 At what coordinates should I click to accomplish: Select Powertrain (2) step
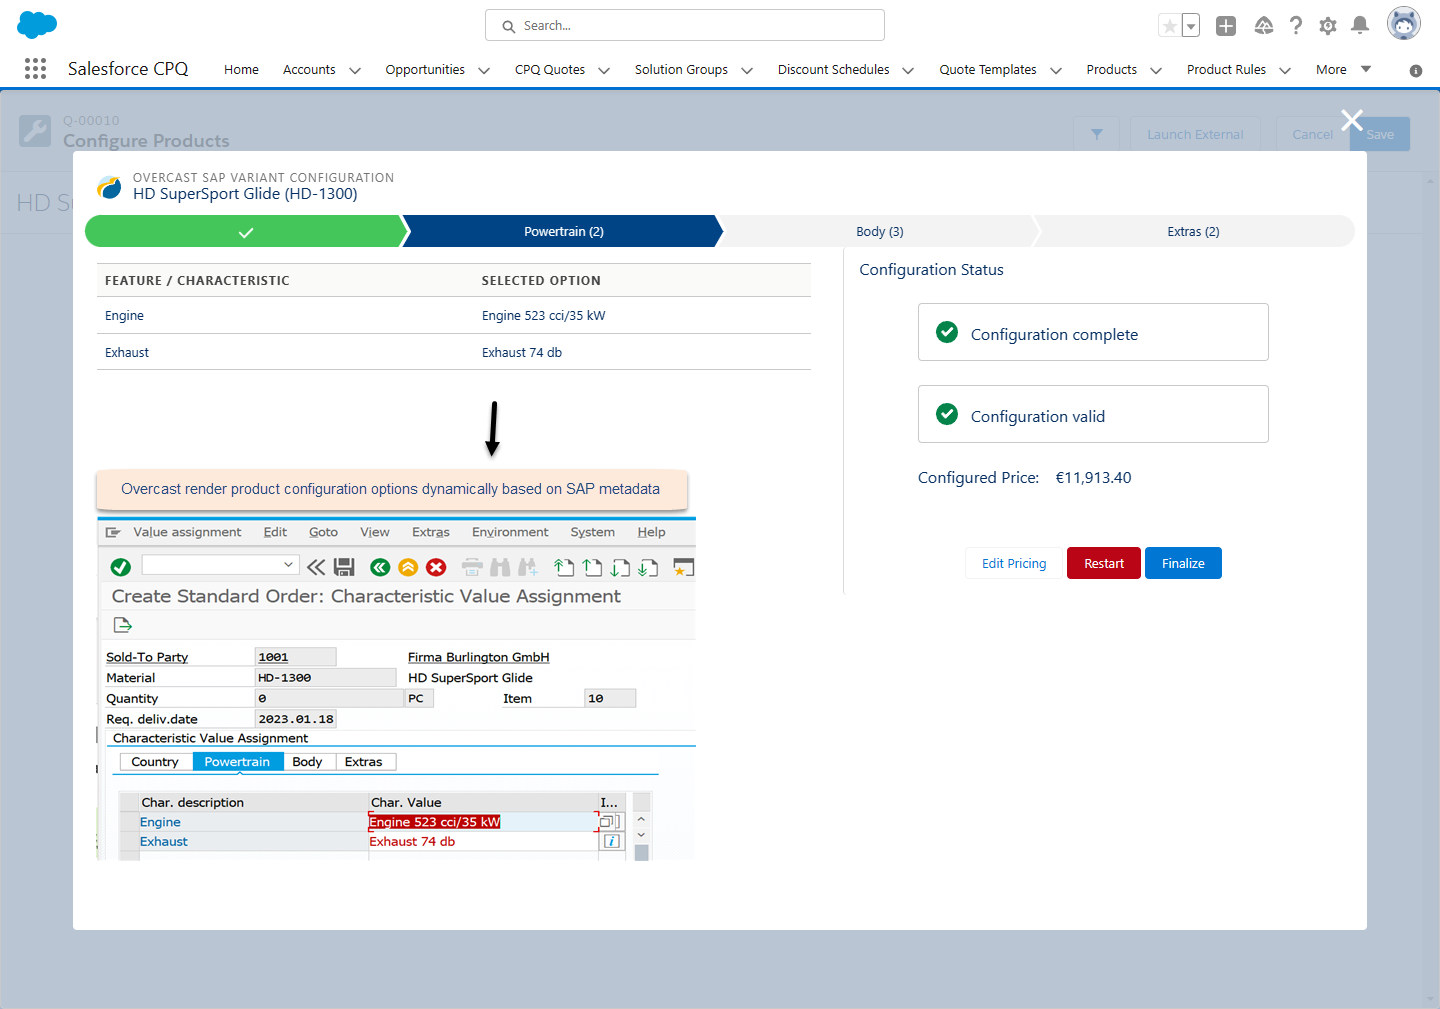564,231
